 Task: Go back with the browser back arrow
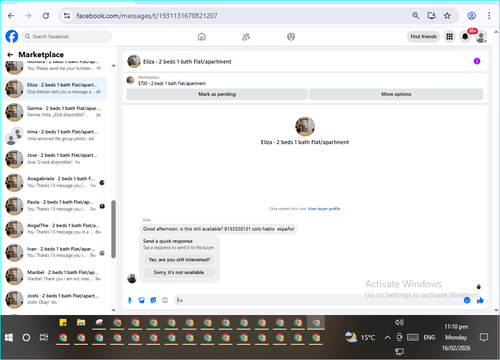coord(11,16)
